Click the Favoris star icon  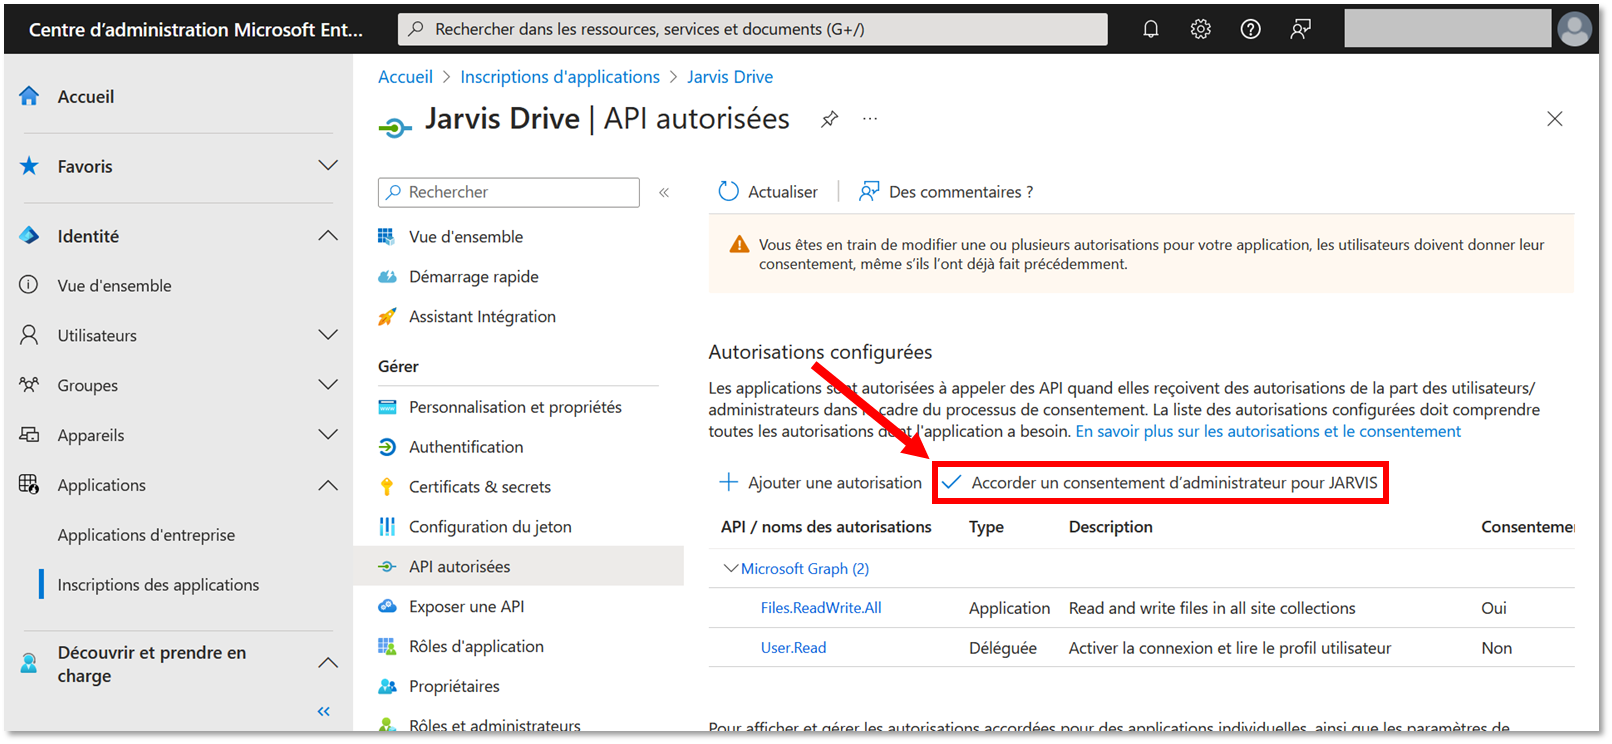[29, 166]
